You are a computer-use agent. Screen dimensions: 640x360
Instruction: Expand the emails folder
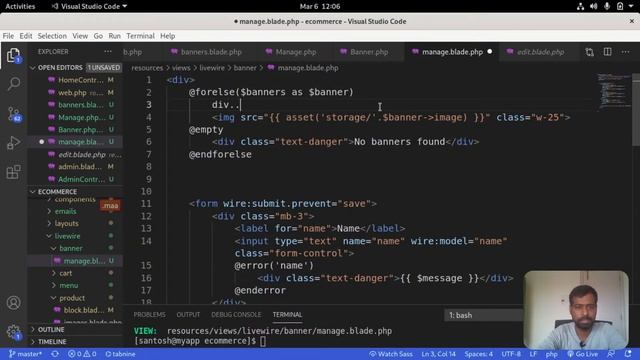(65, 211)
